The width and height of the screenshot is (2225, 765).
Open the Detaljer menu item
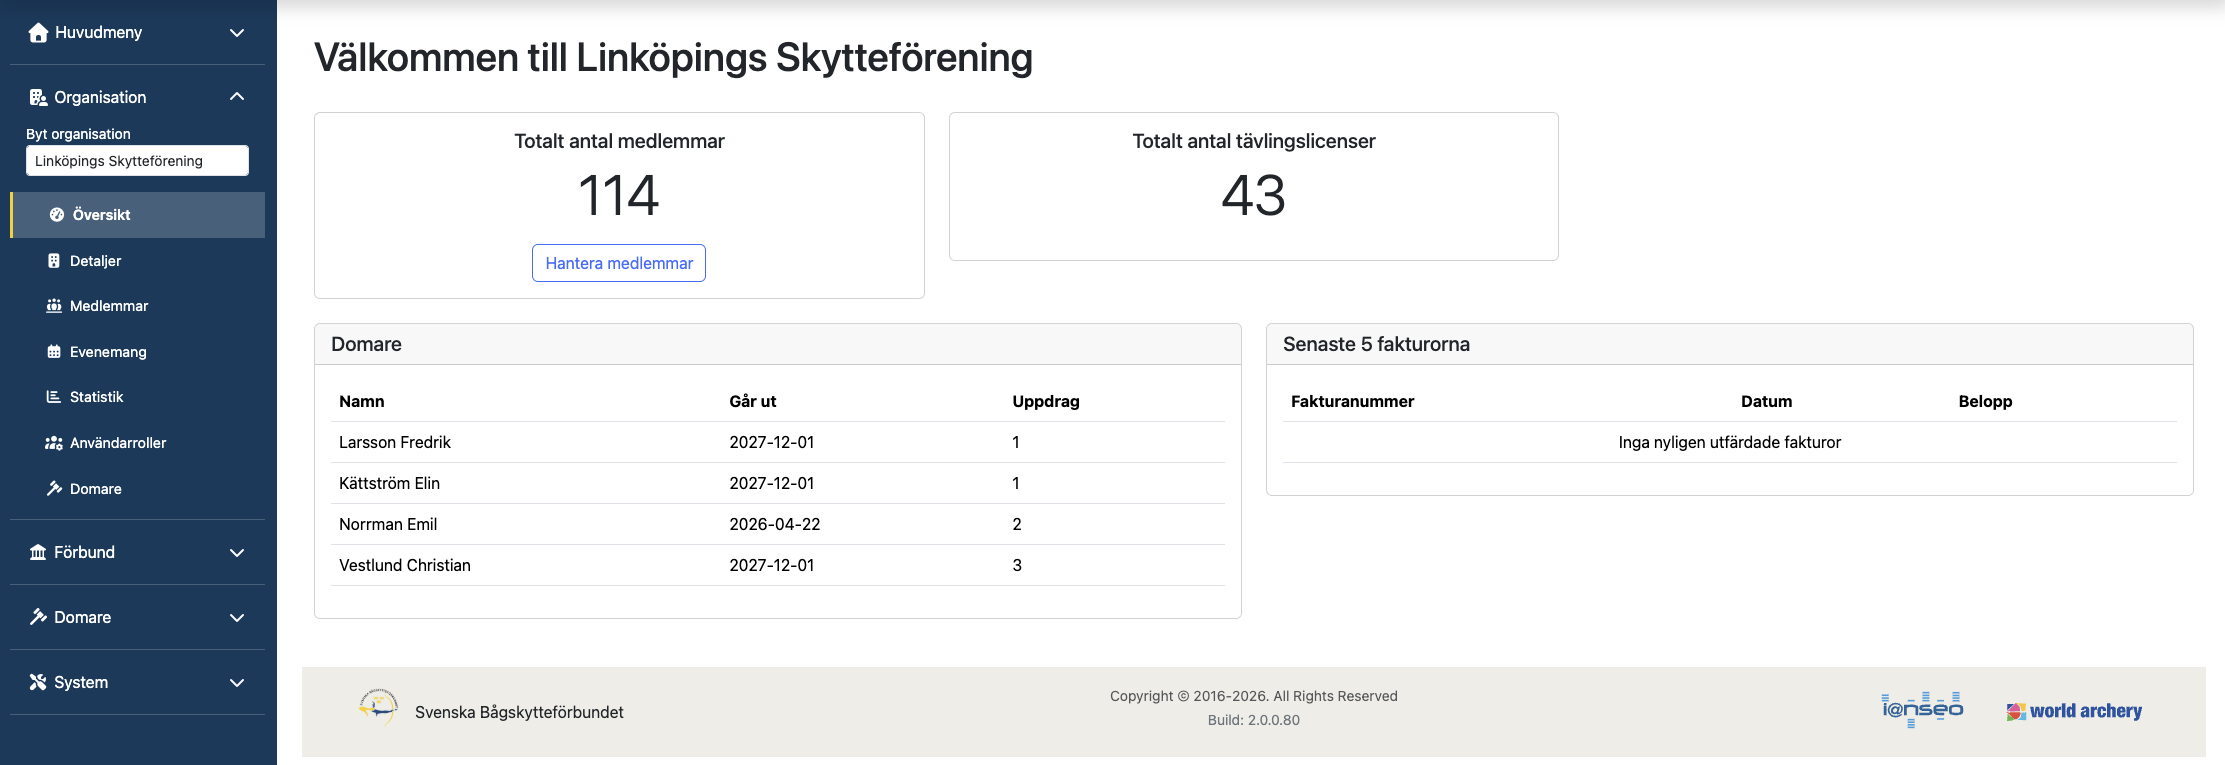point(138,261)
